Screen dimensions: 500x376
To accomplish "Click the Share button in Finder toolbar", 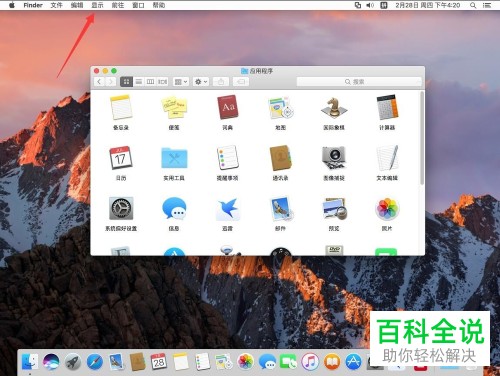I will click(x=221, y=82).
